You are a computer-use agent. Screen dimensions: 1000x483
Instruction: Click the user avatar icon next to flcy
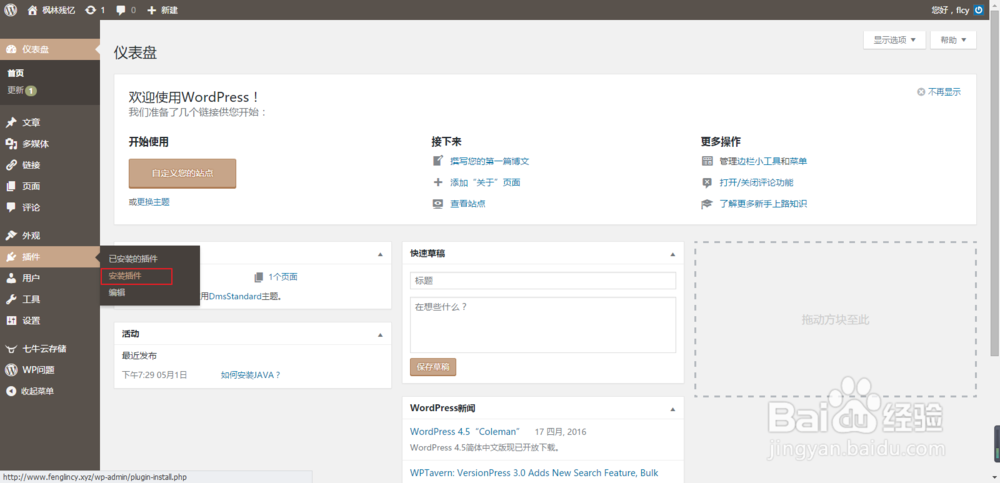[979, 10]
